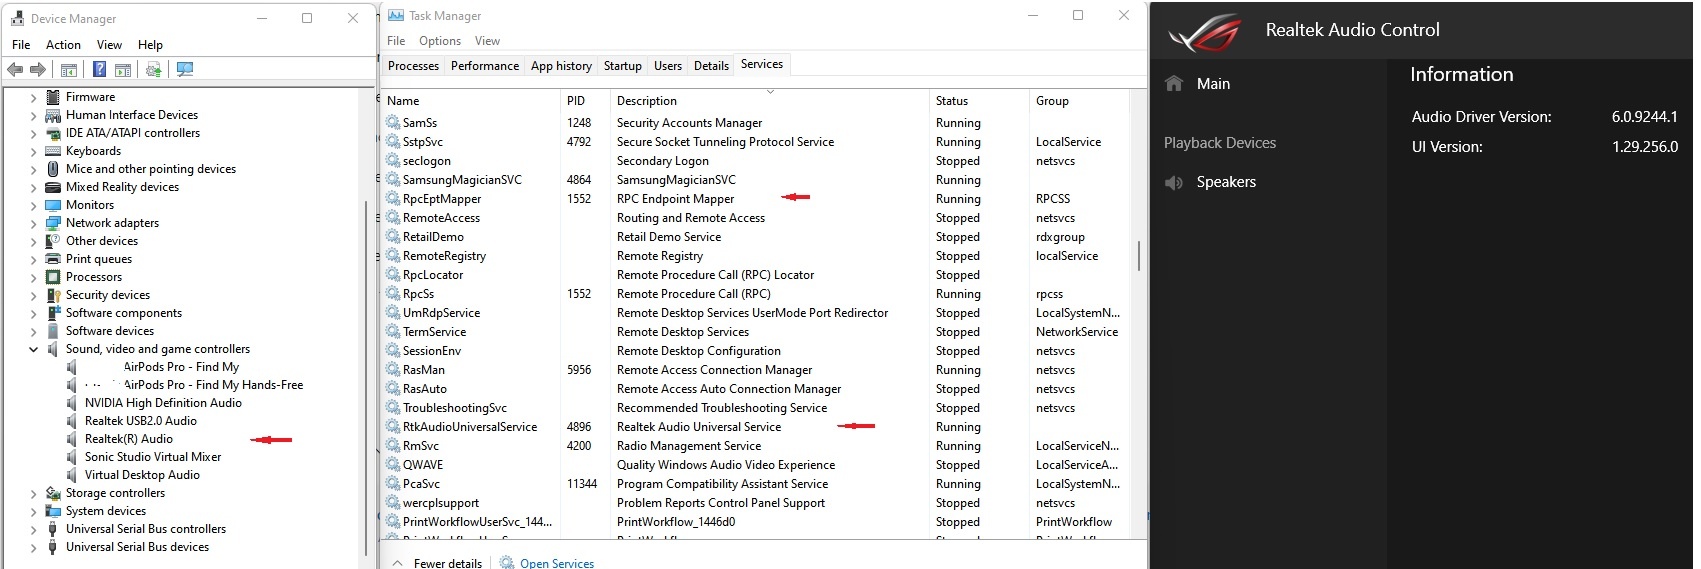Viewport: 1701px width, 569px height.
Task: Expand Universal Serial Bus controllers node
Action: (33, 530)
